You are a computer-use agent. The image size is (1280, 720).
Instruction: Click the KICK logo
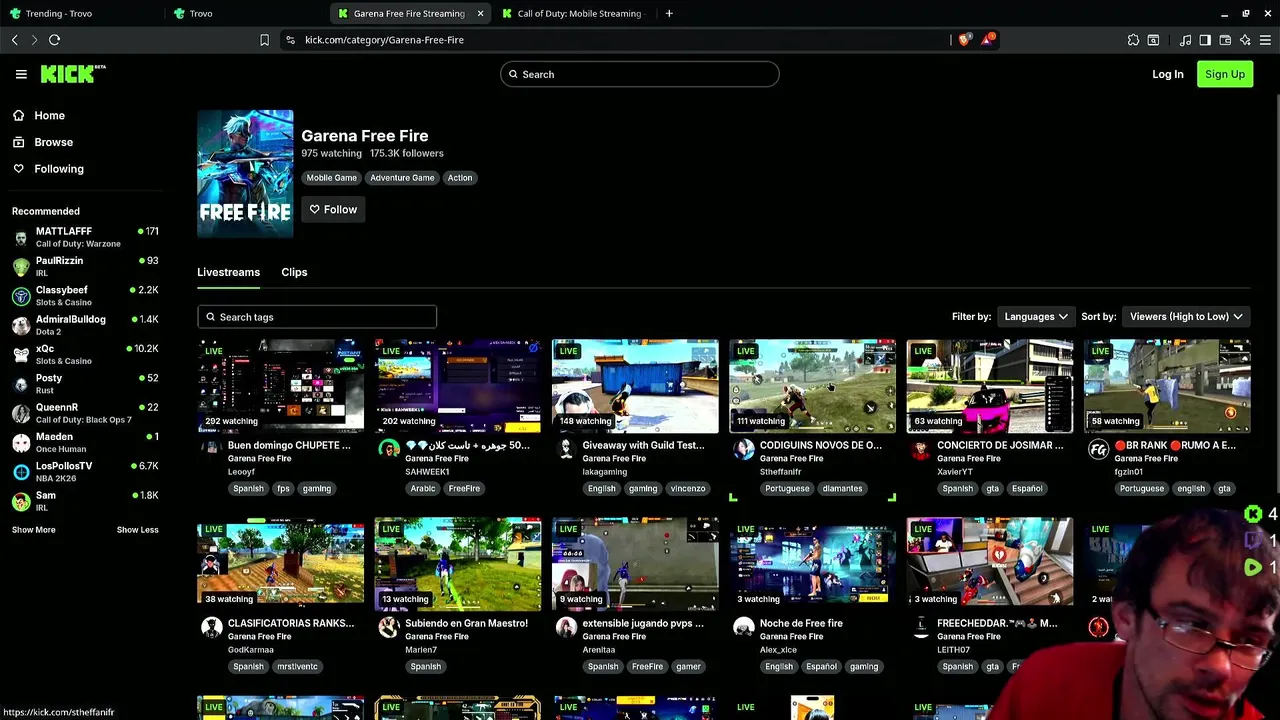pyautogui.click(x=73, y=74)
